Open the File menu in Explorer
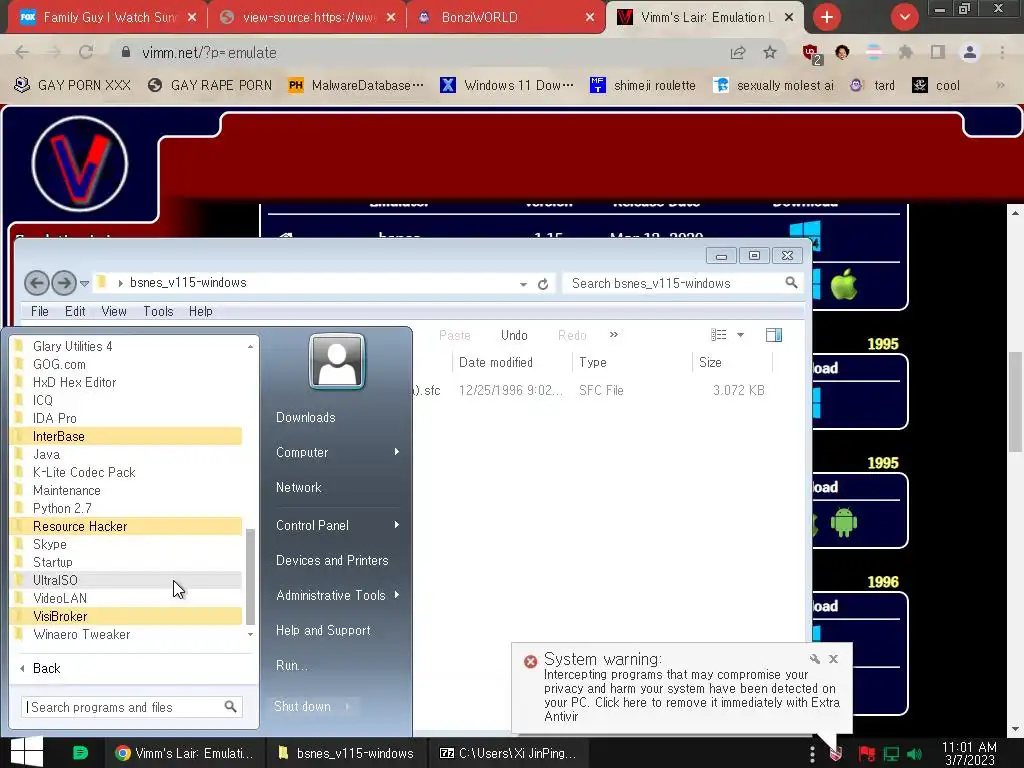This screenshot has width=1024, height=768. click(x=40, y=312)
